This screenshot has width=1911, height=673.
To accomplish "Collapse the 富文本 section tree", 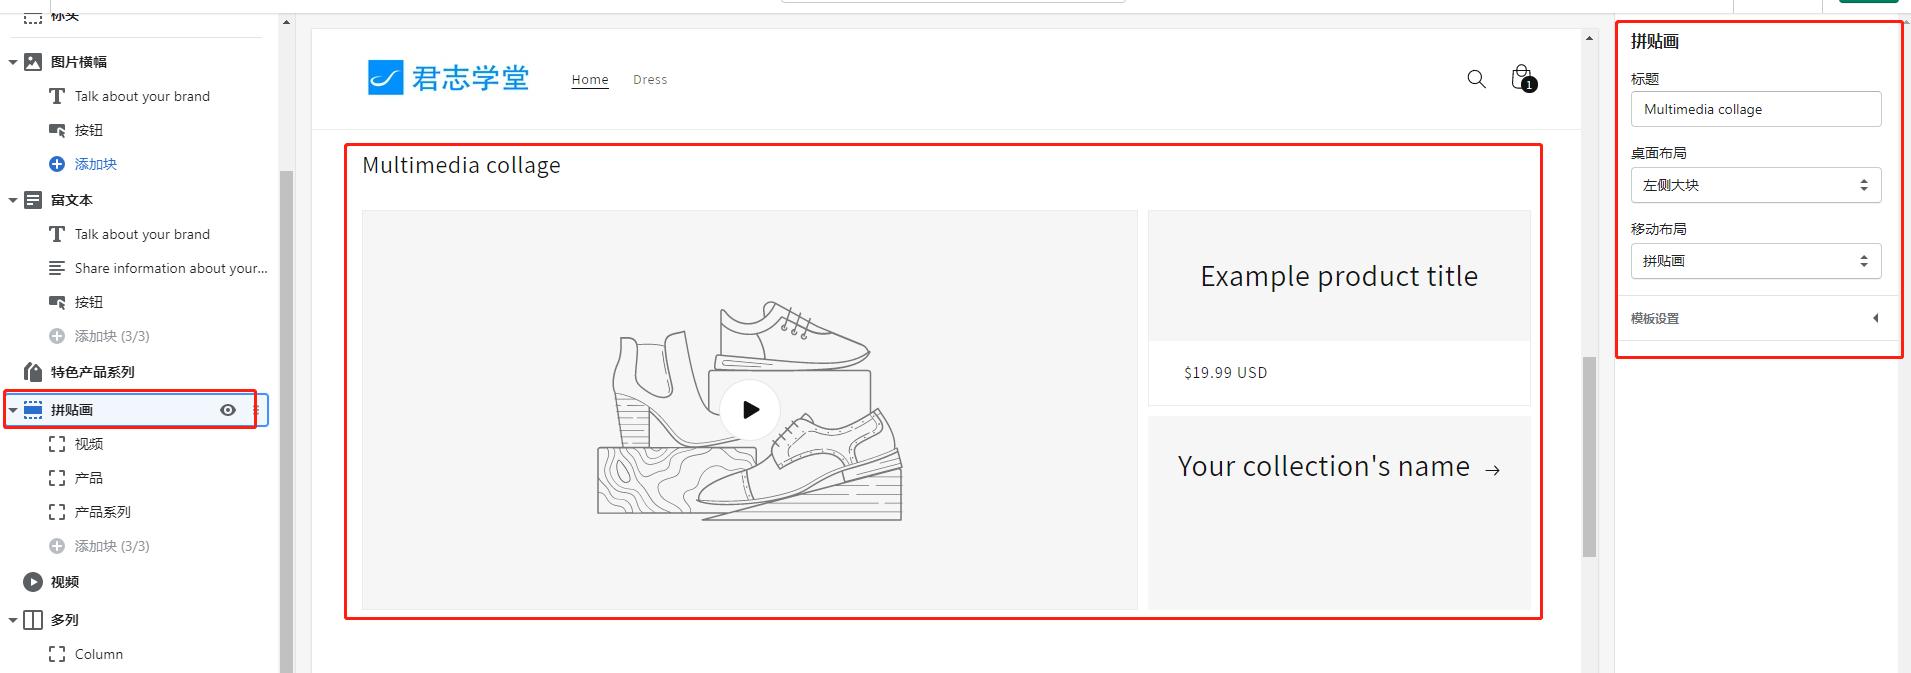I will pos(13,200).
